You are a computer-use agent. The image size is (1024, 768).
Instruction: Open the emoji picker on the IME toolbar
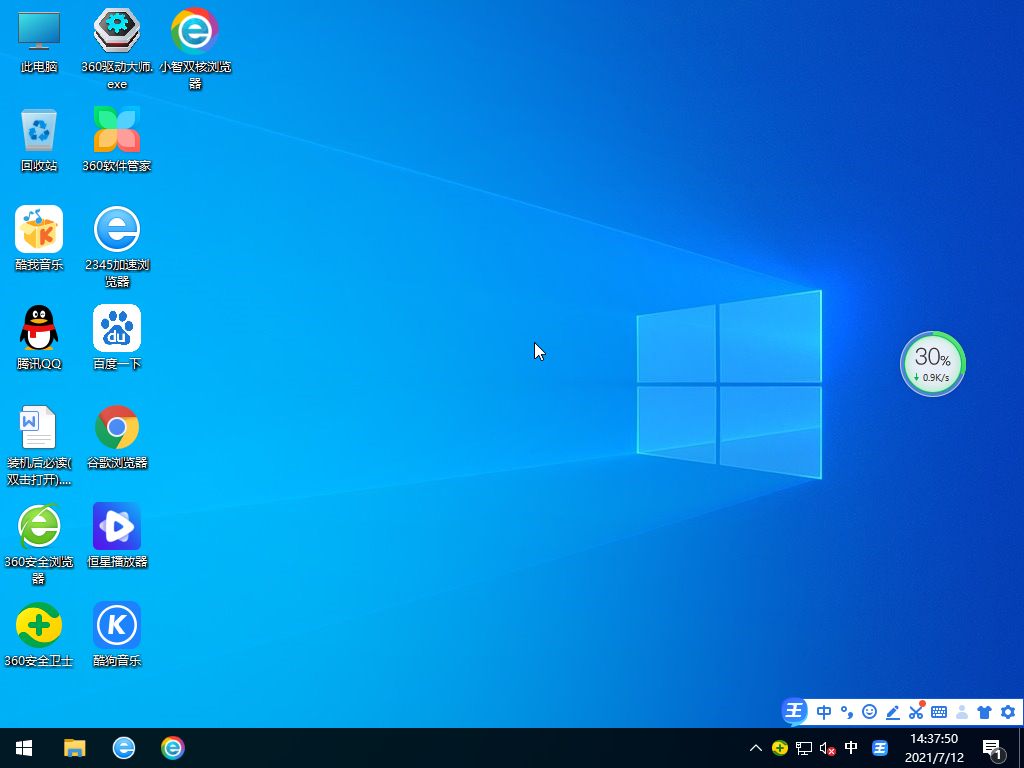click(x=869, y=712)
